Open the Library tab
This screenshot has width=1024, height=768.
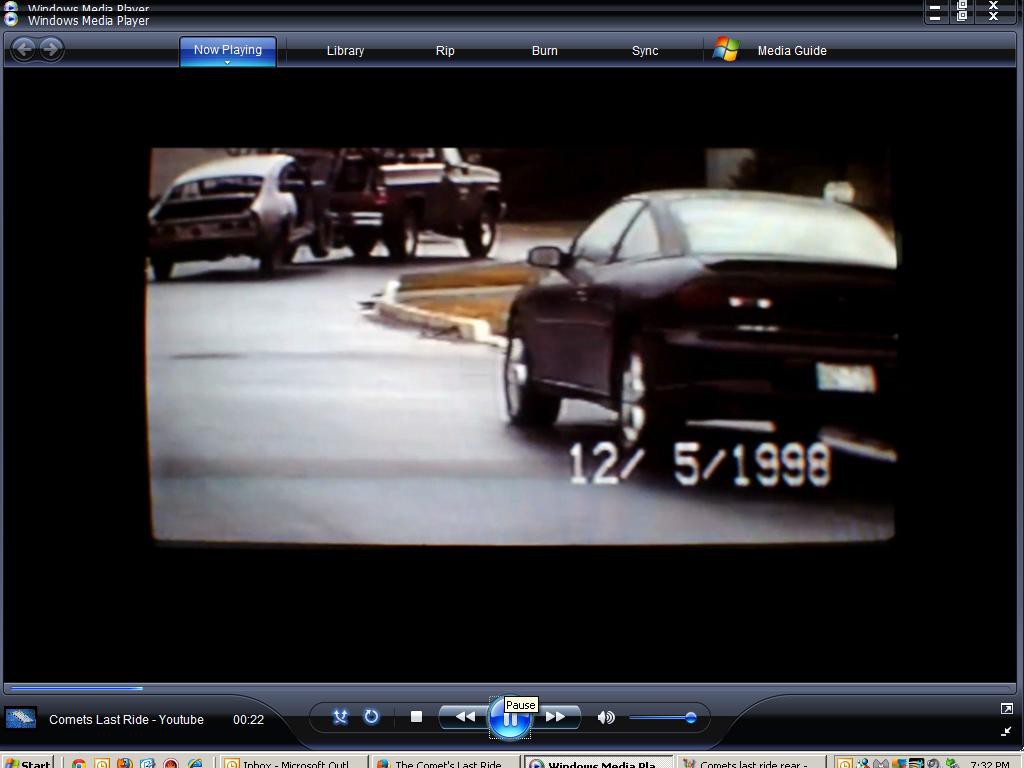[345, 51]
